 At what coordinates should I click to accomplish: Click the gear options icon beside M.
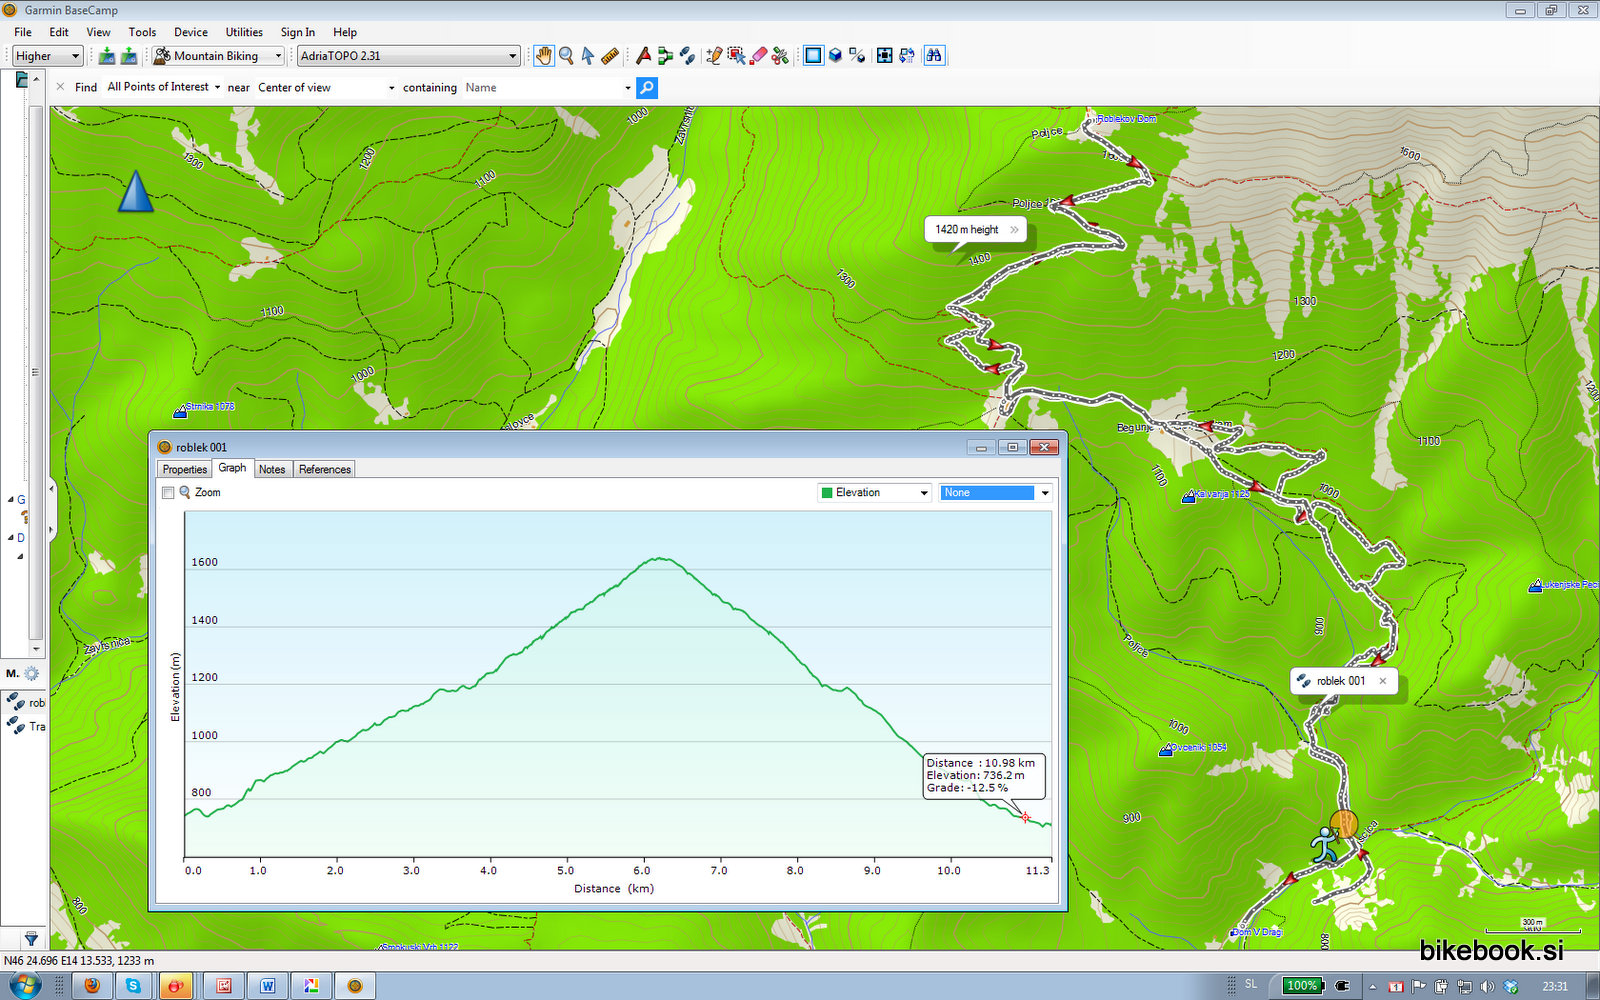pyautogui.click(x=31, y=674)
